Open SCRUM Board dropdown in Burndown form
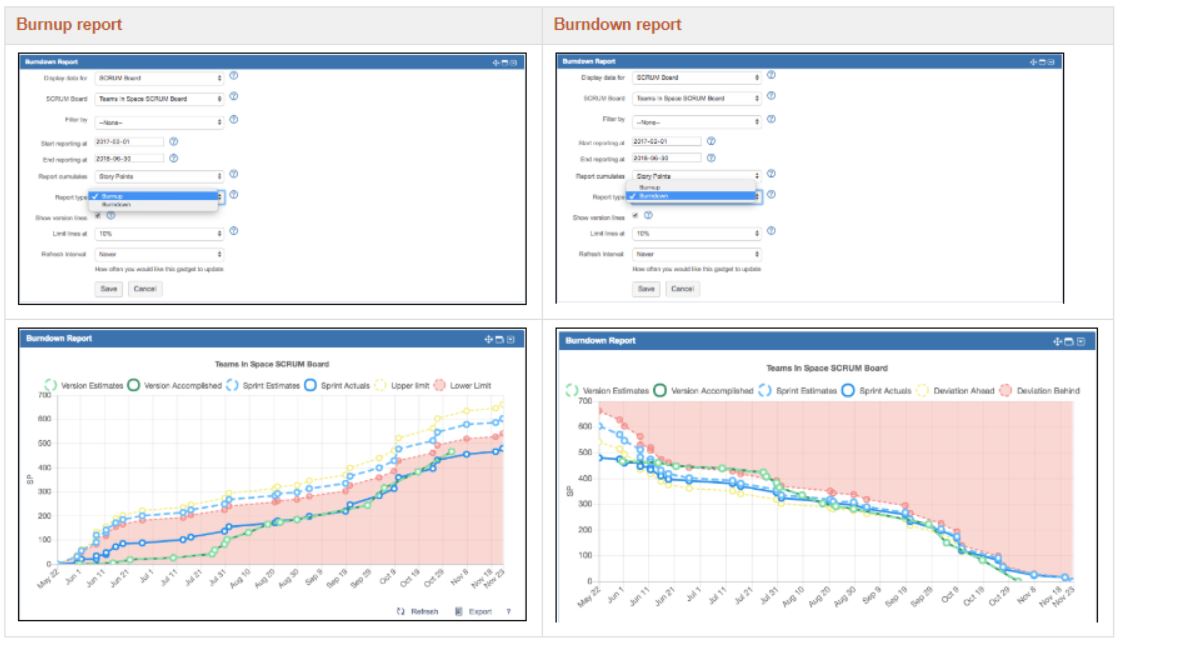Viewport: 1181px width, 651px height. click(697, 98)
